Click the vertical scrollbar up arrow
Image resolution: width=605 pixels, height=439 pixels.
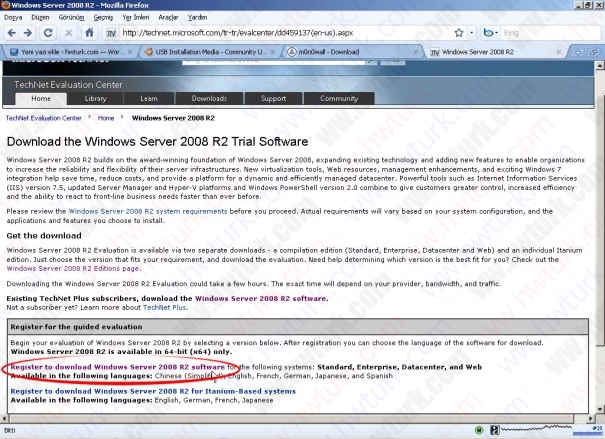(600, 66)
